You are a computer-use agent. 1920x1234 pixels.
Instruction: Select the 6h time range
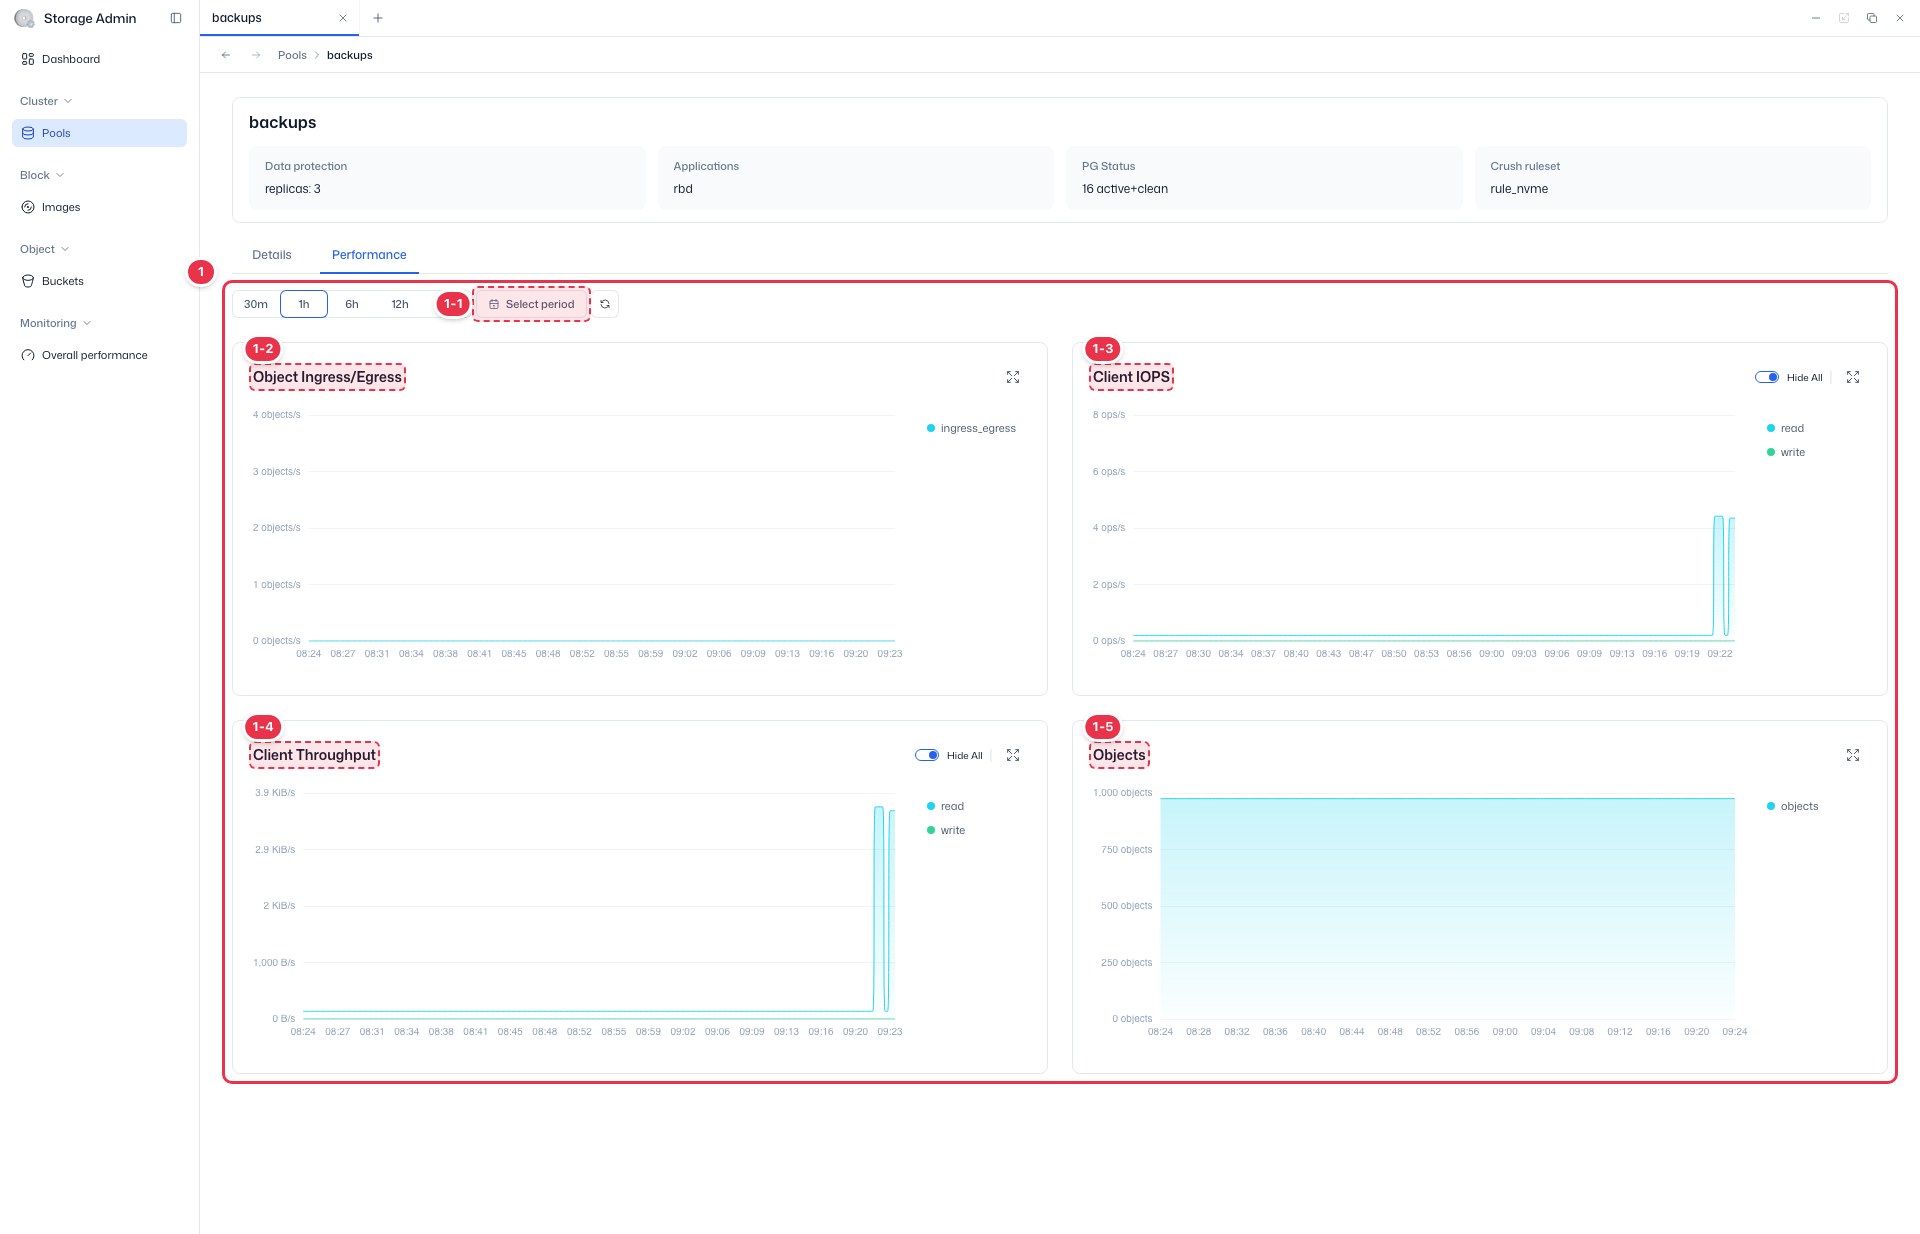coord(352,304)
